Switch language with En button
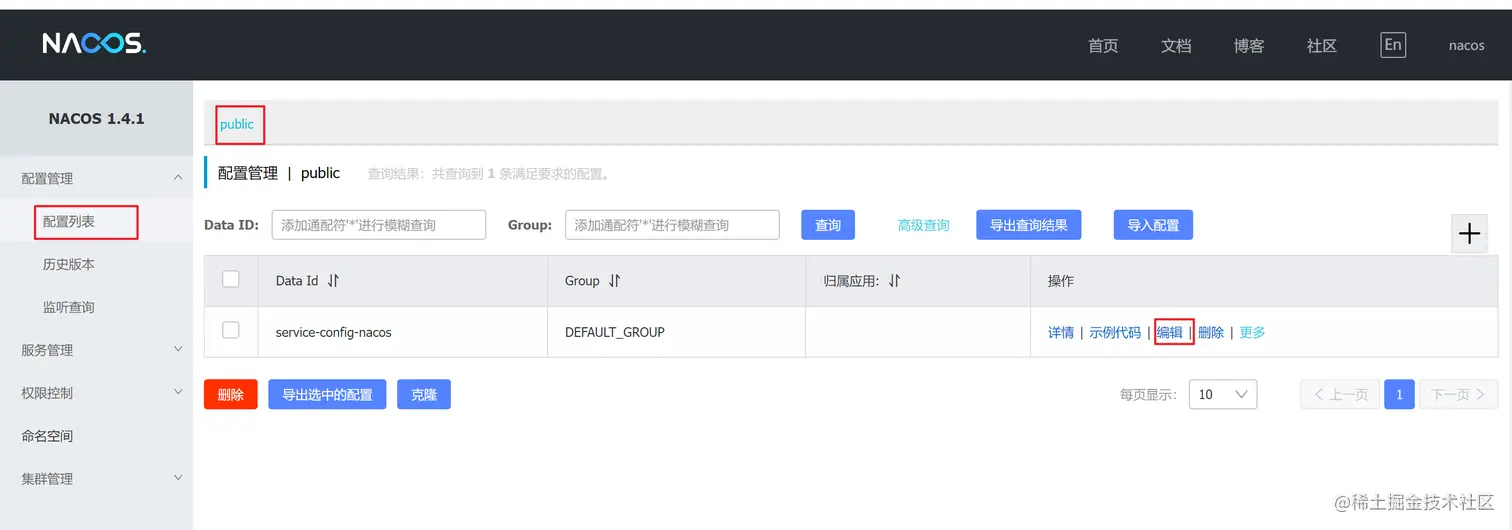Screen dimensions: 1512x530 [1392, 44]
